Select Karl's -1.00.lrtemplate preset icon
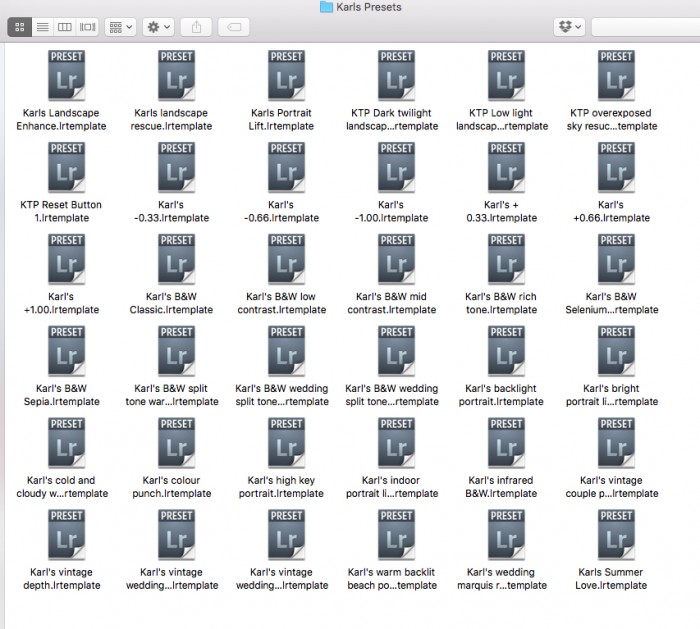This screenshot has width=700, height=629. point(396,167)
